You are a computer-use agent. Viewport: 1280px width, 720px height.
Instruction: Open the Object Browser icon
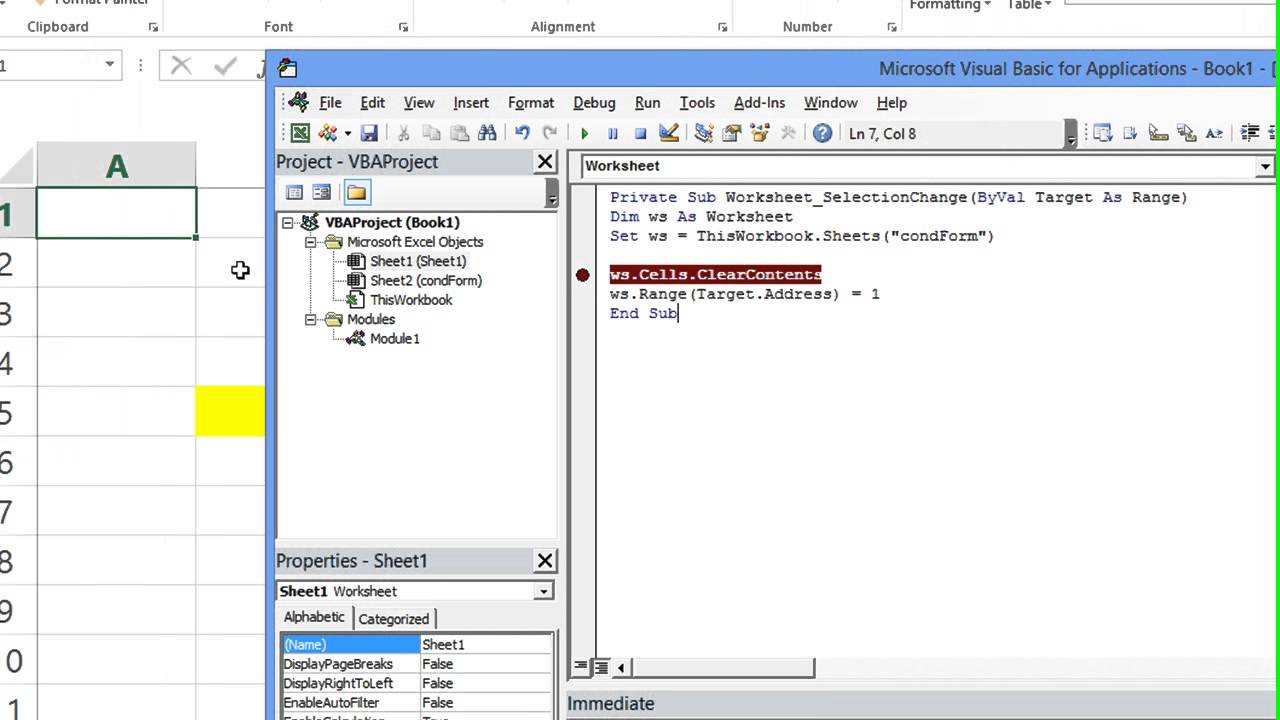(760, 133)
